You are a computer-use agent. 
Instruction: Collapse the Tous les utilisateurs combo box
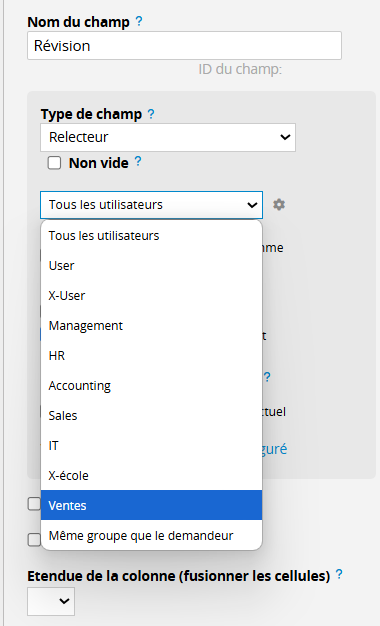pyautogui.click(x=151, y=205)
